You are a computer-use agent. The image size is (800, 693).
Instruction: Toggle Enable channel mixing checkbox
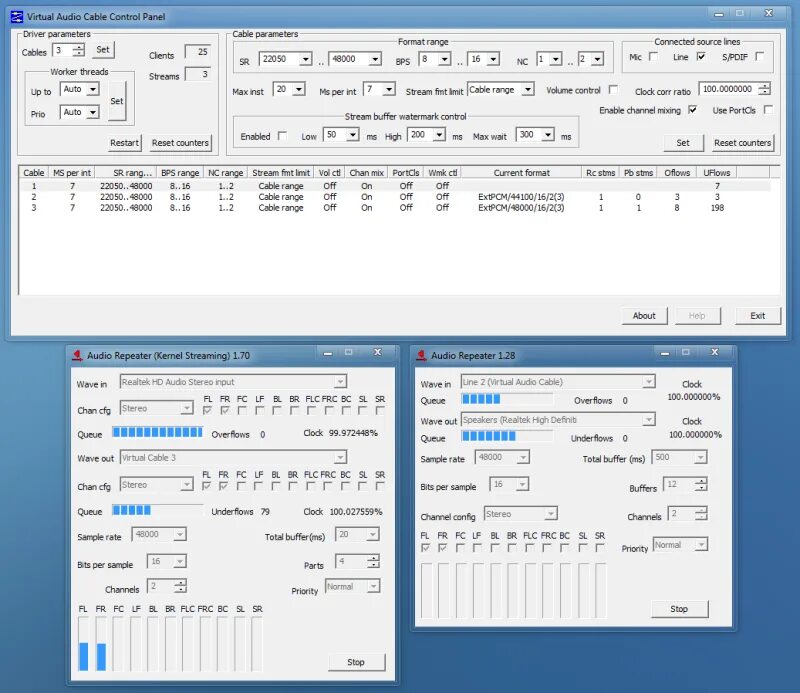(x=692, y=110)
